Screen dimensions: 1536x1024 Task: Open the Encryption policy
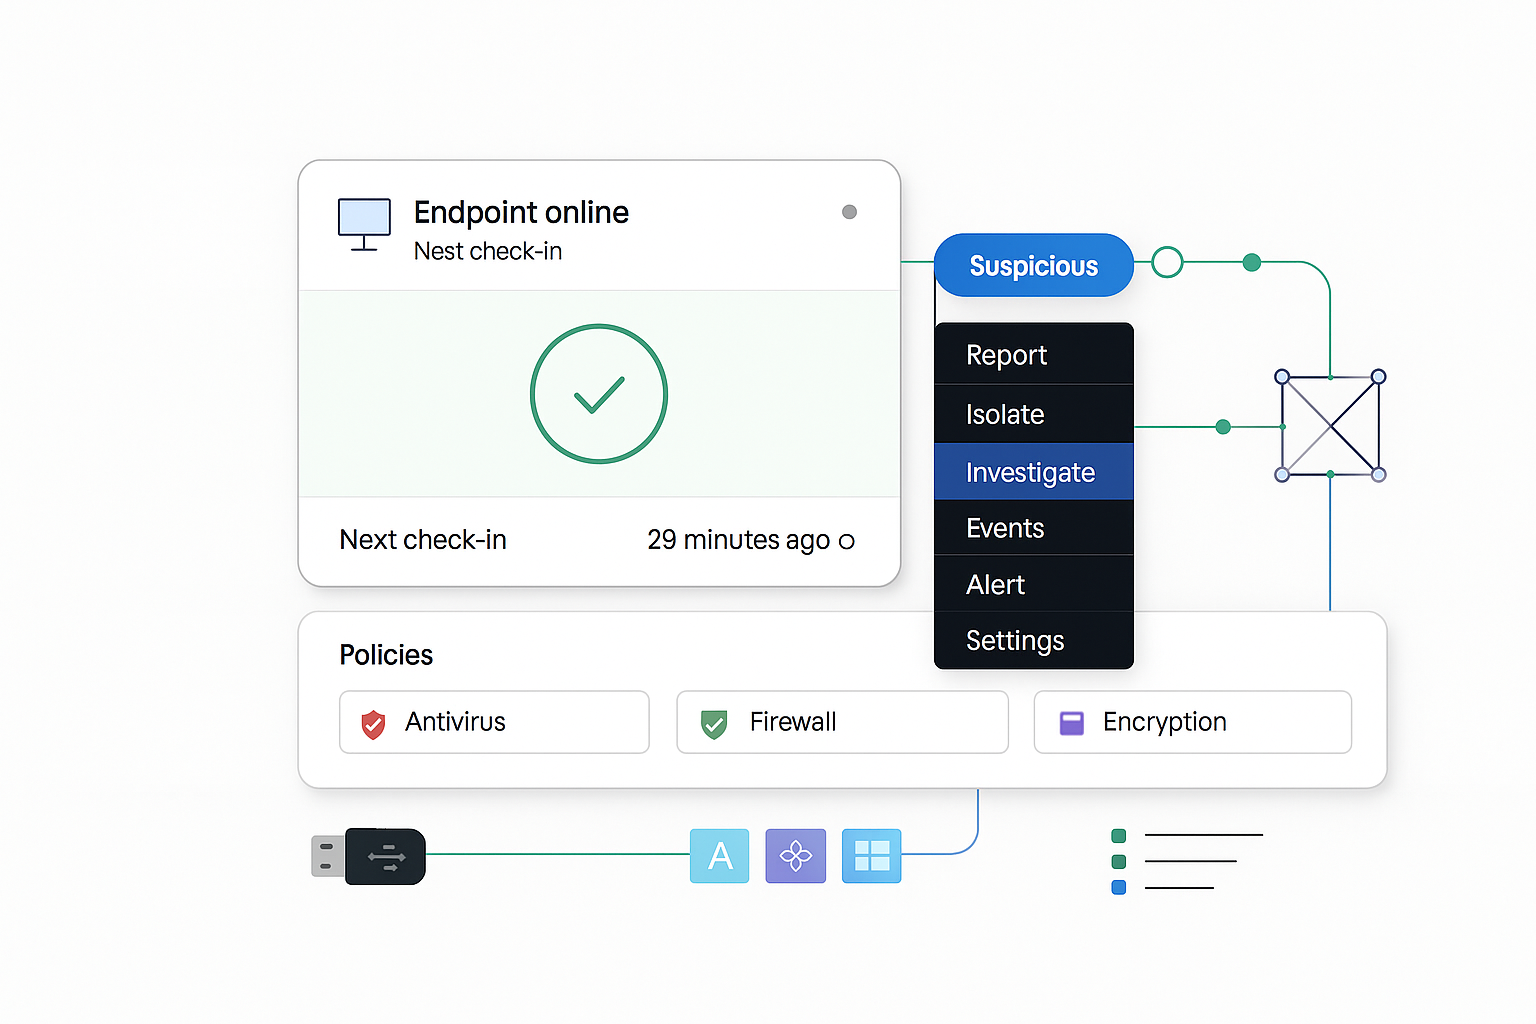tap(1192, 722)
